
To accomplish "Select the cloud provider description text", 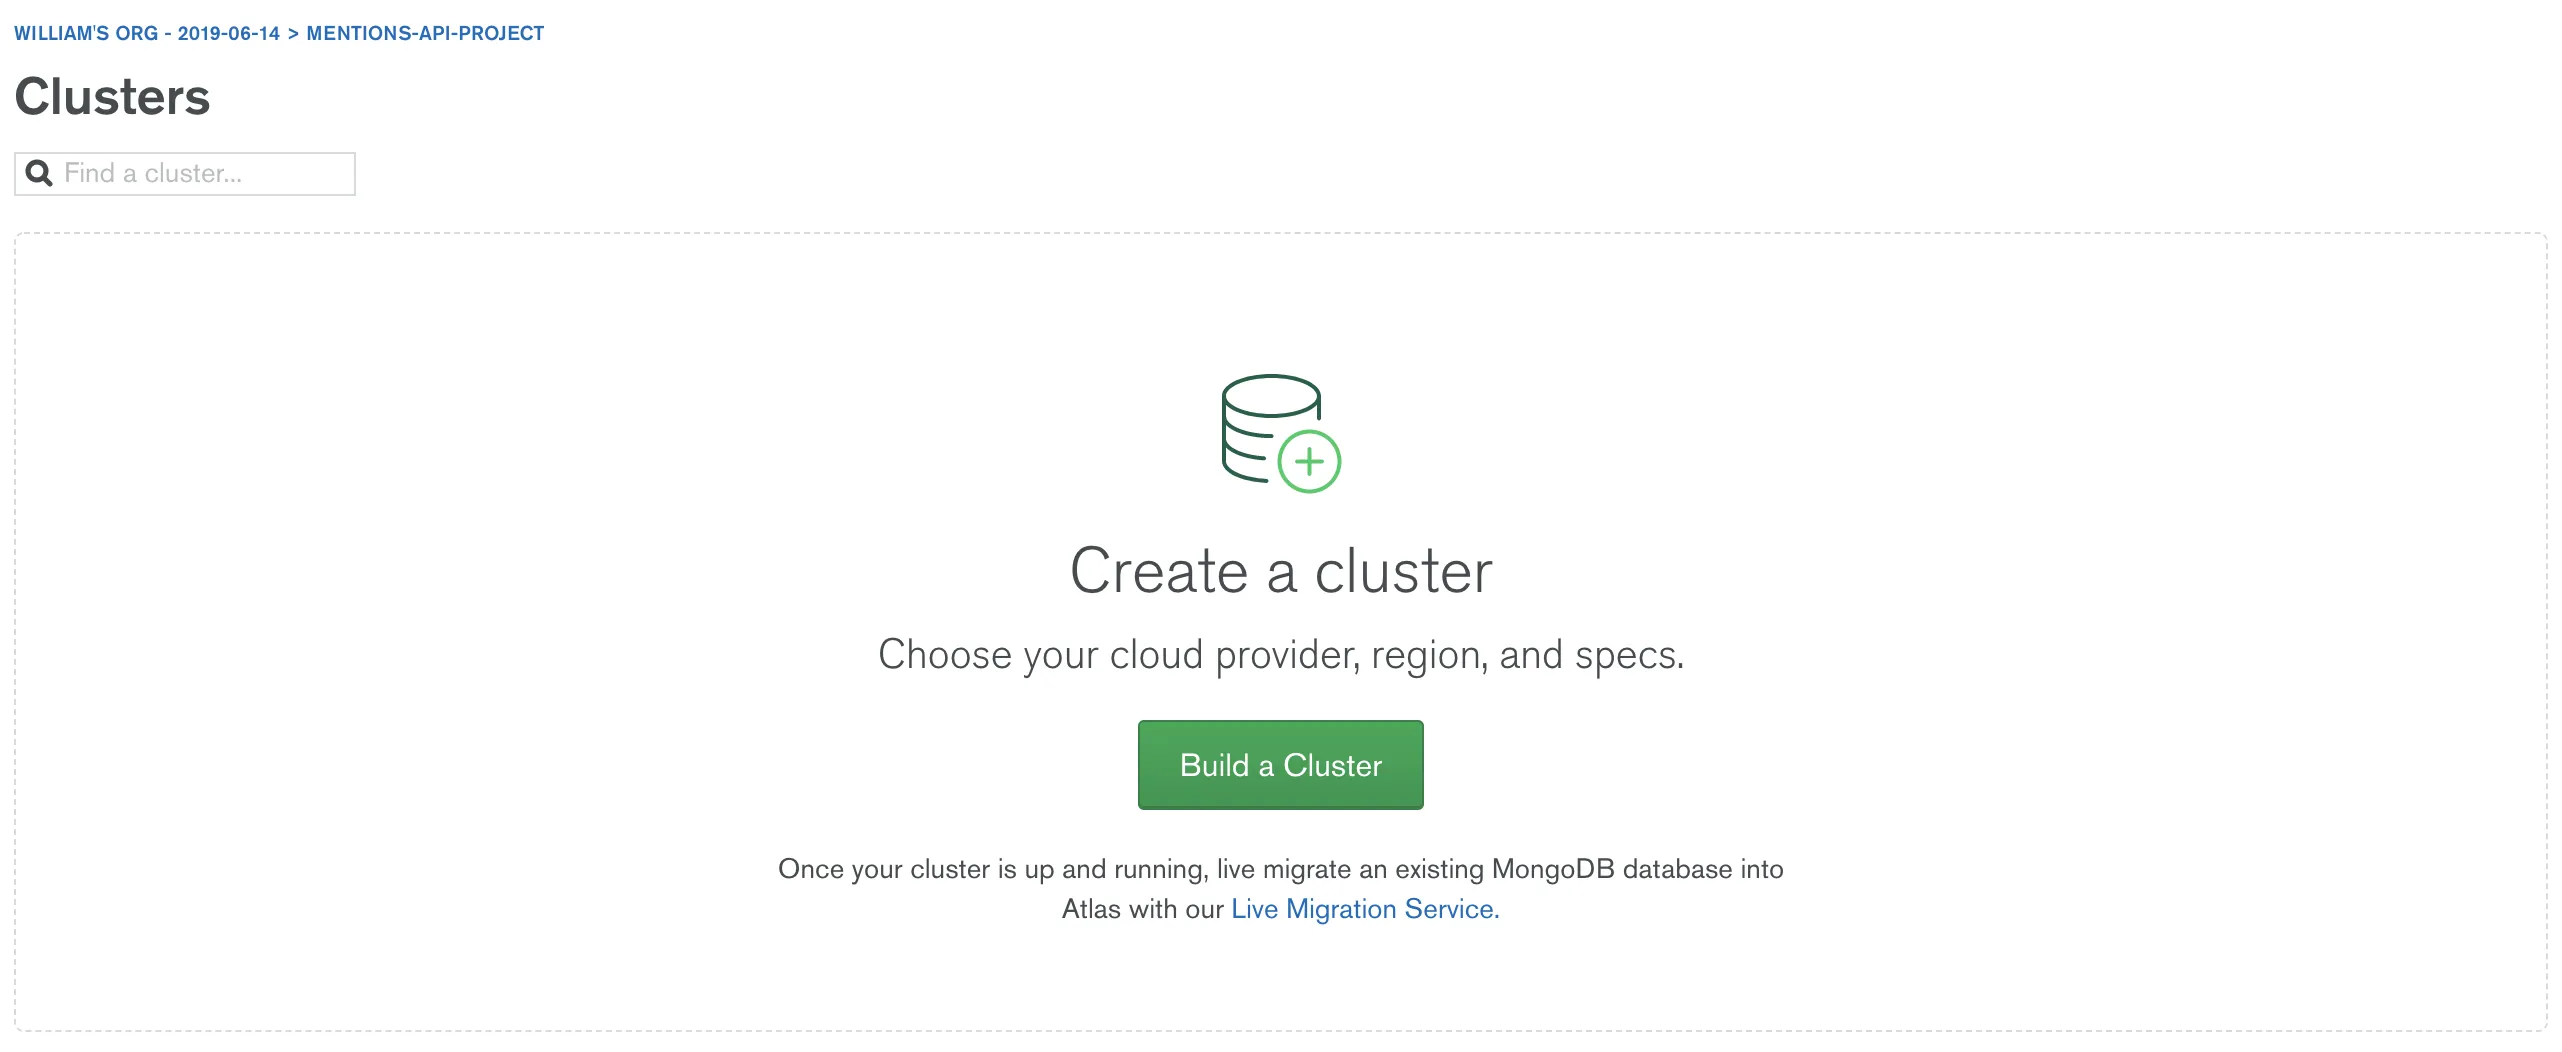I will coord(1280,655).
